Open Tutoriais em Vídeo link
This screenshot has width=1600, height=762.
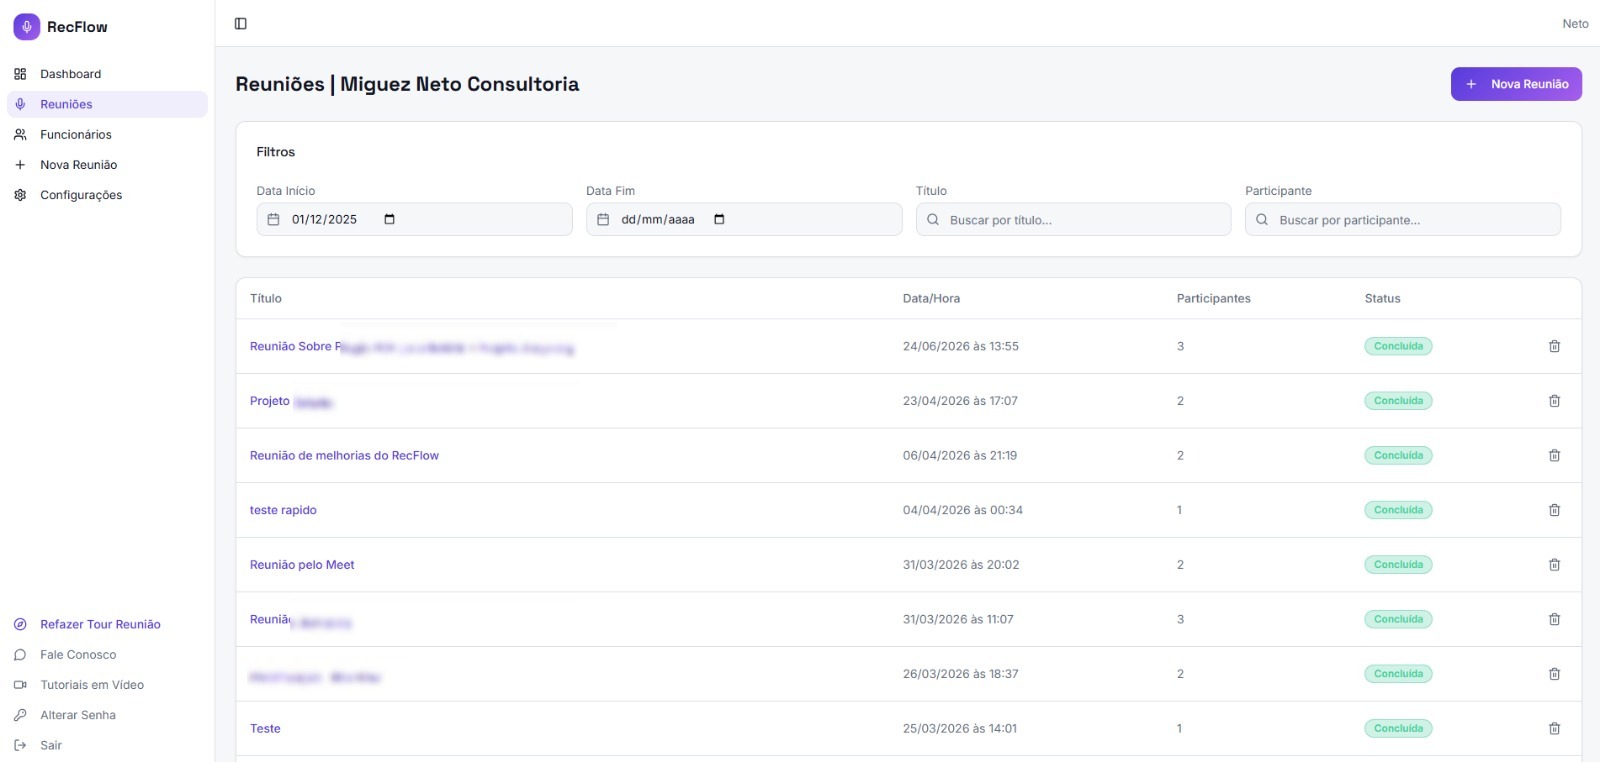coord(107,685)
